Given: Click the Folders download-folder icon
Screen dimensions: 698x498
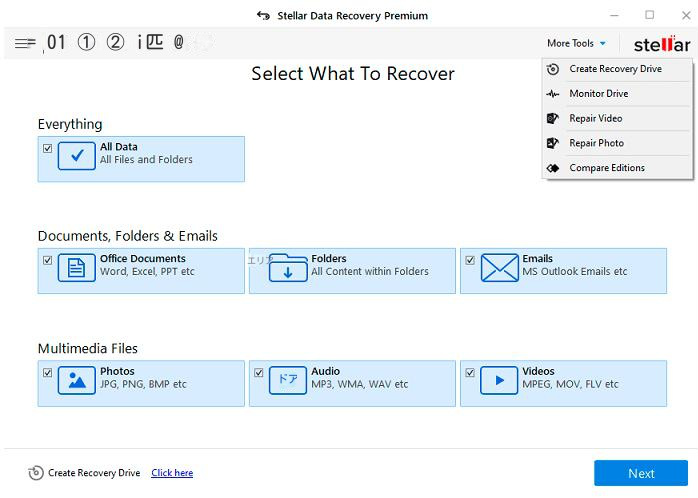Looking at the screenshot, I should (x=288, y=267).
